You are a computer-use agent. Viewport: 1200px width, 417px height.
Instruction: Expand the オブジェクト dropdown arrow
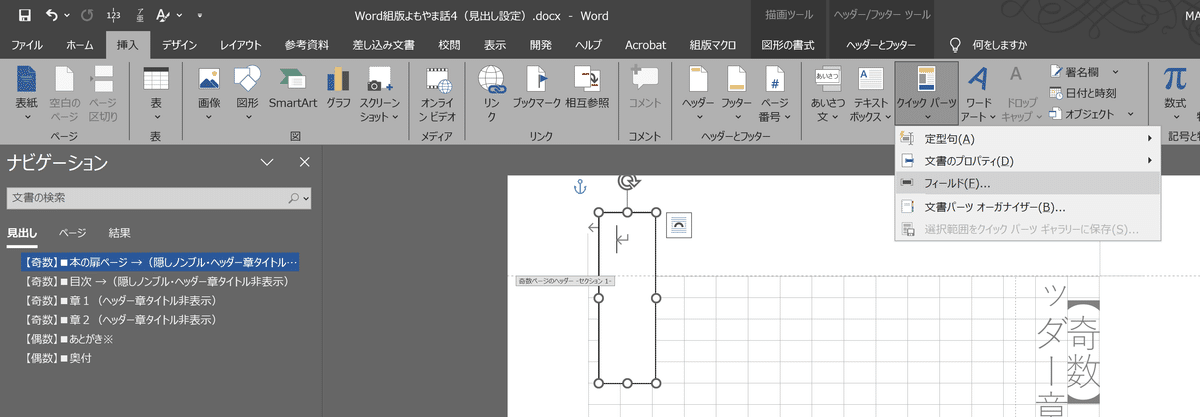click(1129, 114)
